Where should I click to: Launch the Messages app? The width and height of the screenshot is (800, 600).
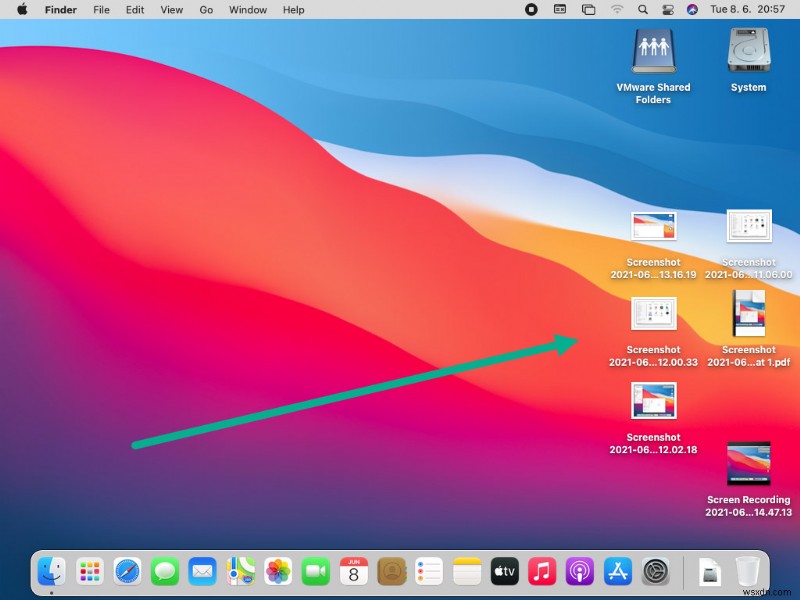tap(164, 572)
